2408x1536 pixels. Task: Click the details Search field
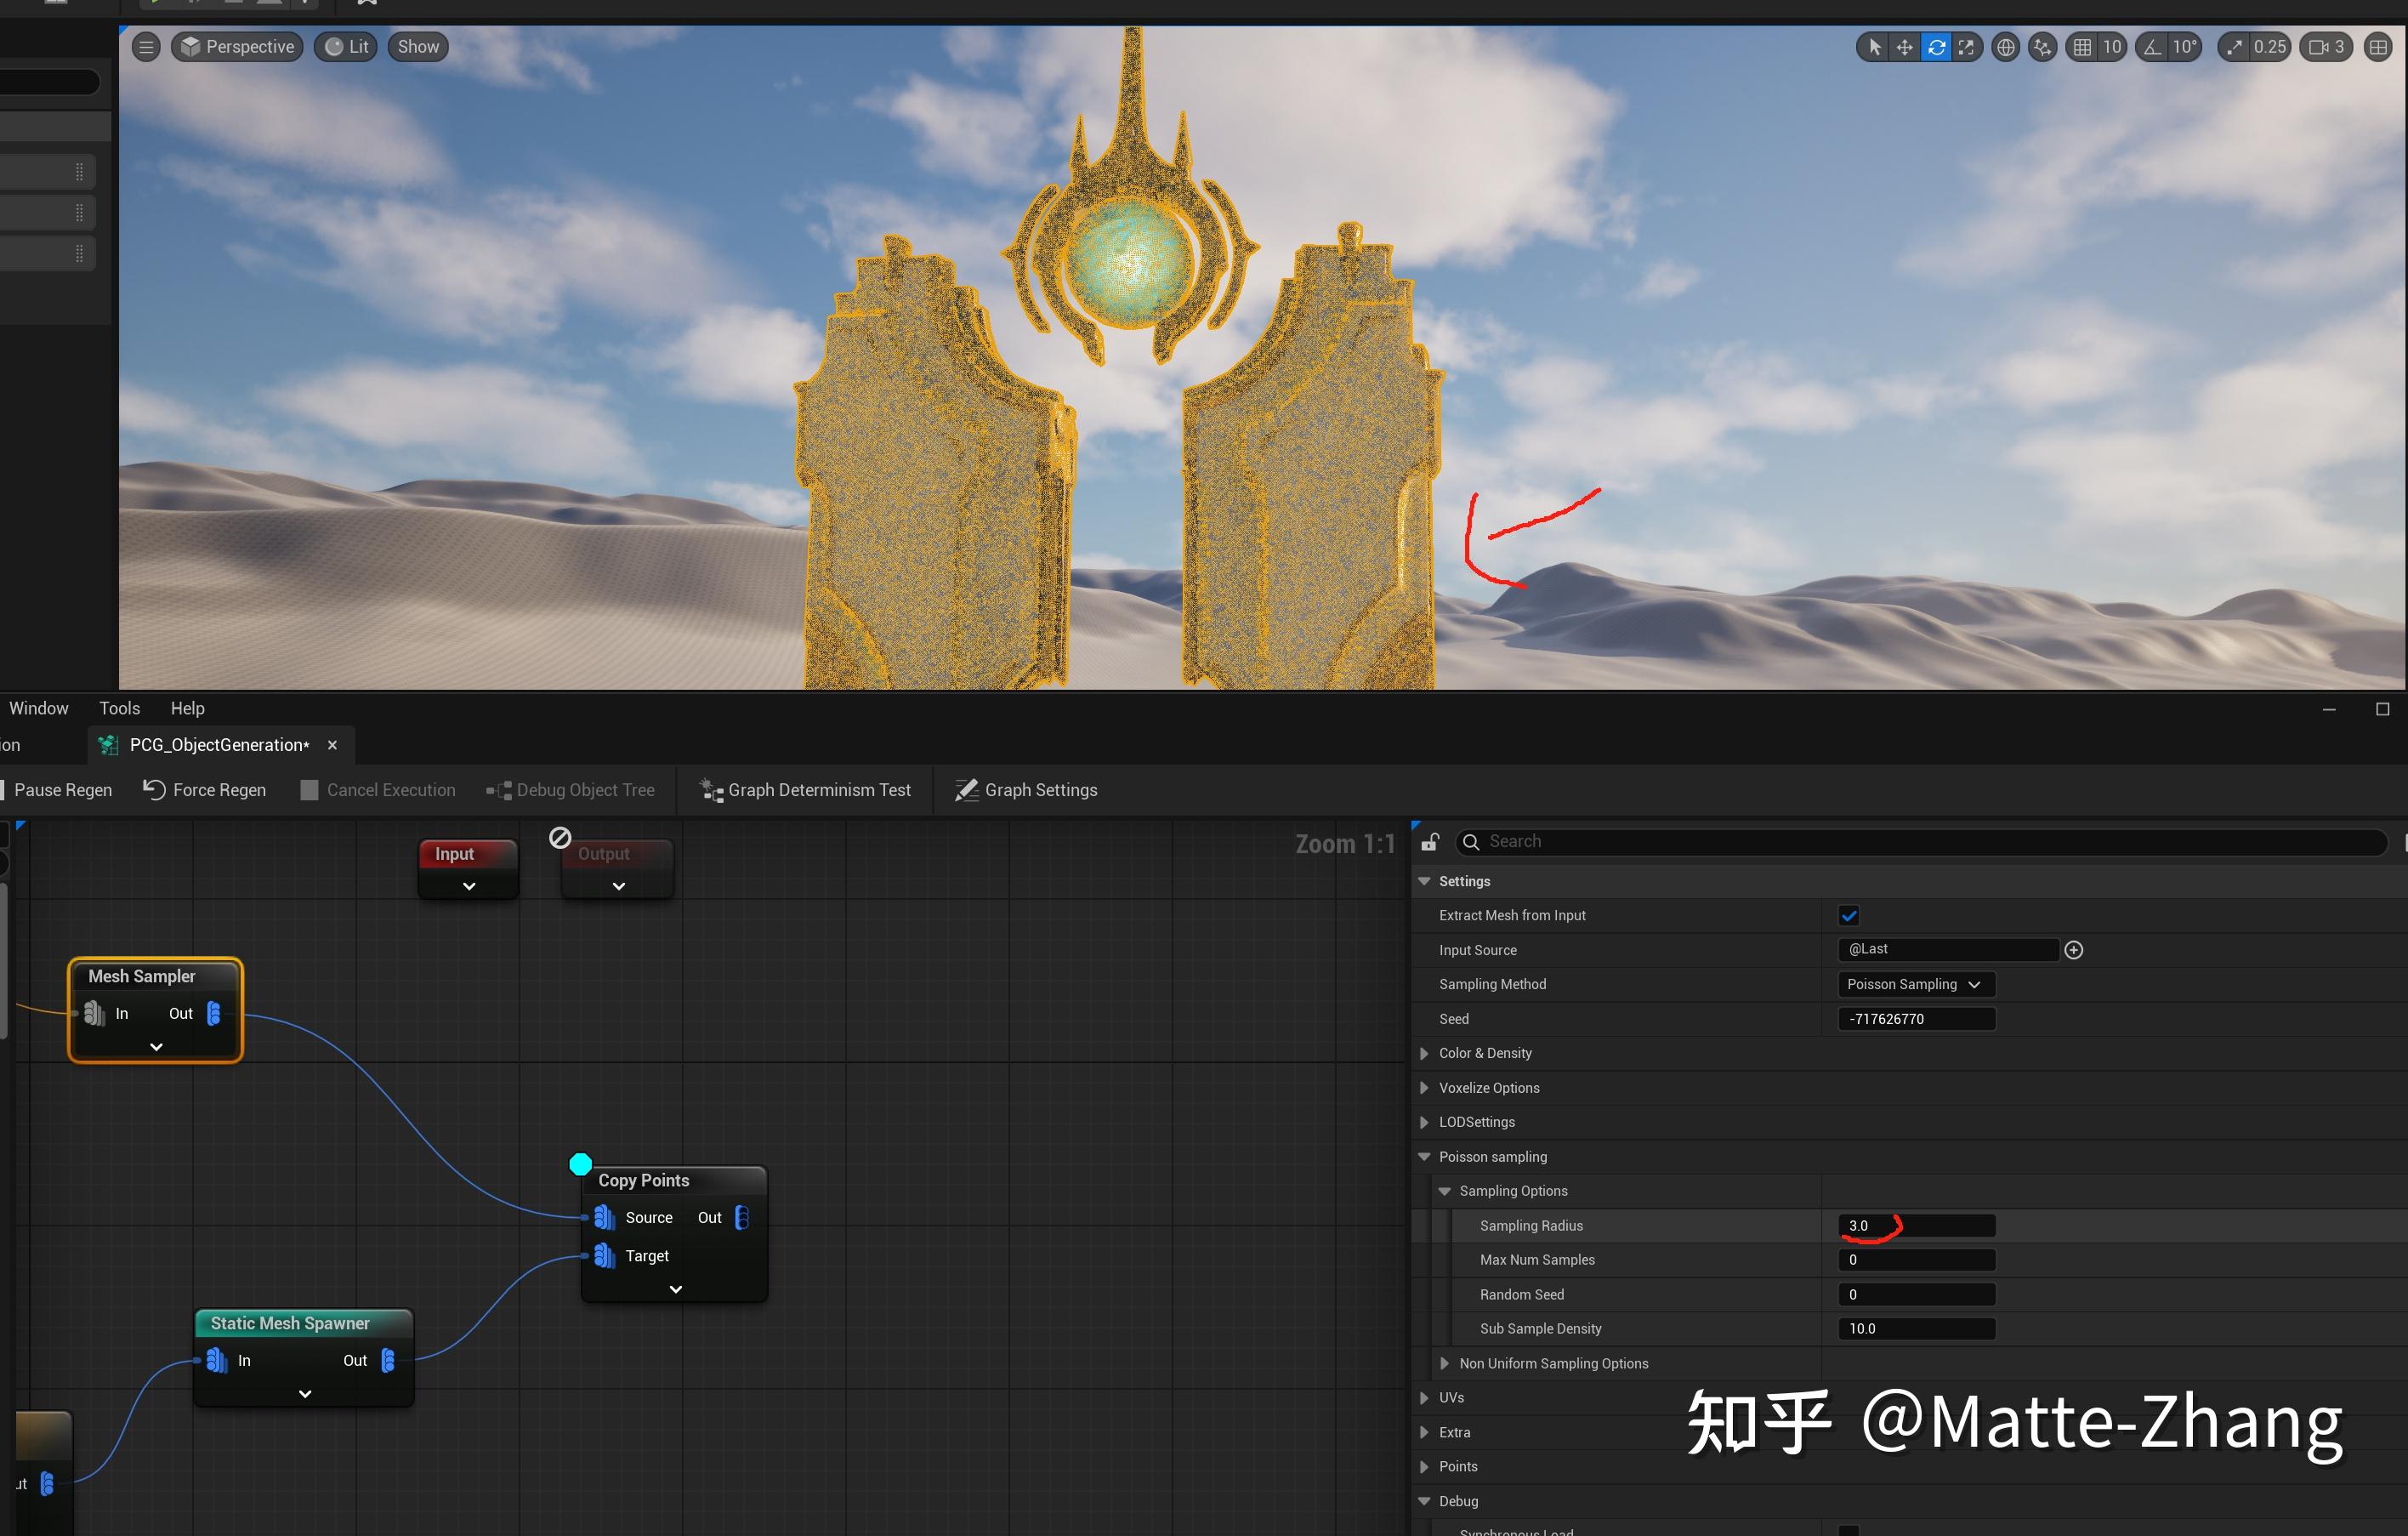[1920, 842]
